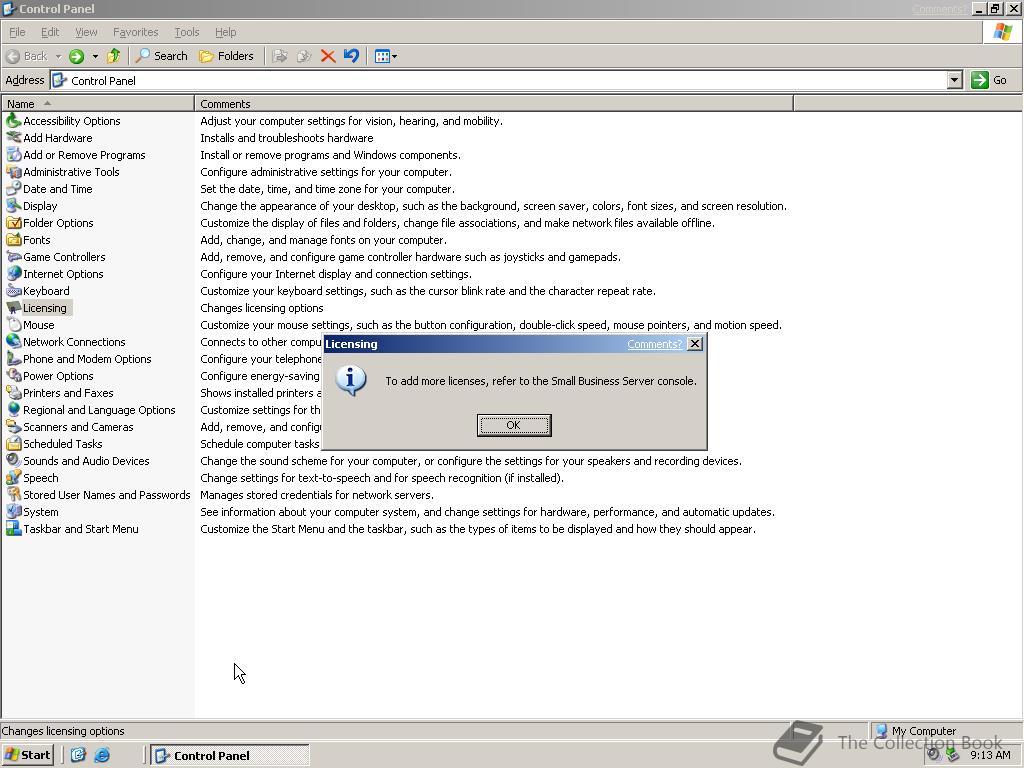Image resolution: width=1024 pixels, height=768 pixels.
Task: Select the Power Options icon
Action: tap(13, 376)
